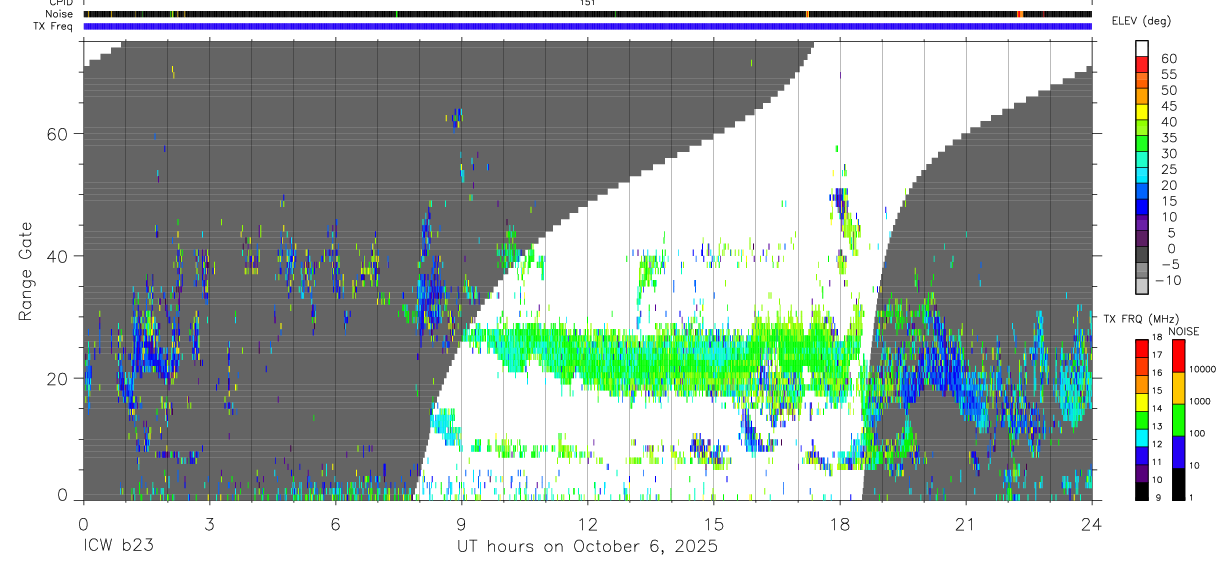Image resolution: width=1228 pixels, height=567 pixels.
Task: Click x-axis tick label '12'
Action: (587, 523)
